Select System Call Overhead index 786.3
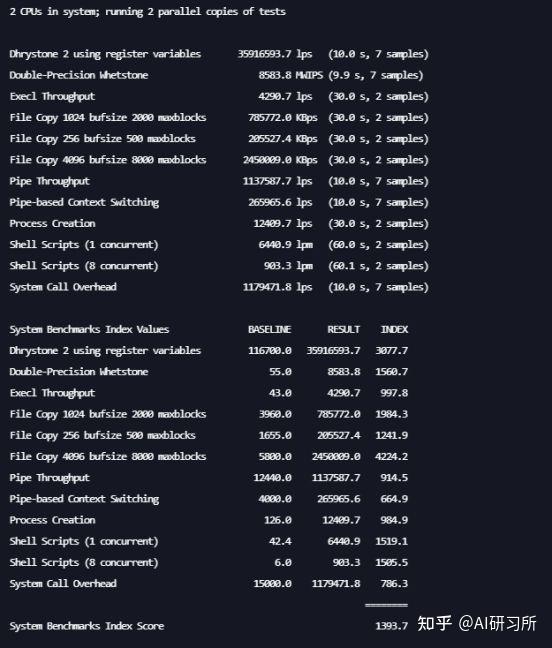Screen dimensions: 552x648 tap(394, 584)
